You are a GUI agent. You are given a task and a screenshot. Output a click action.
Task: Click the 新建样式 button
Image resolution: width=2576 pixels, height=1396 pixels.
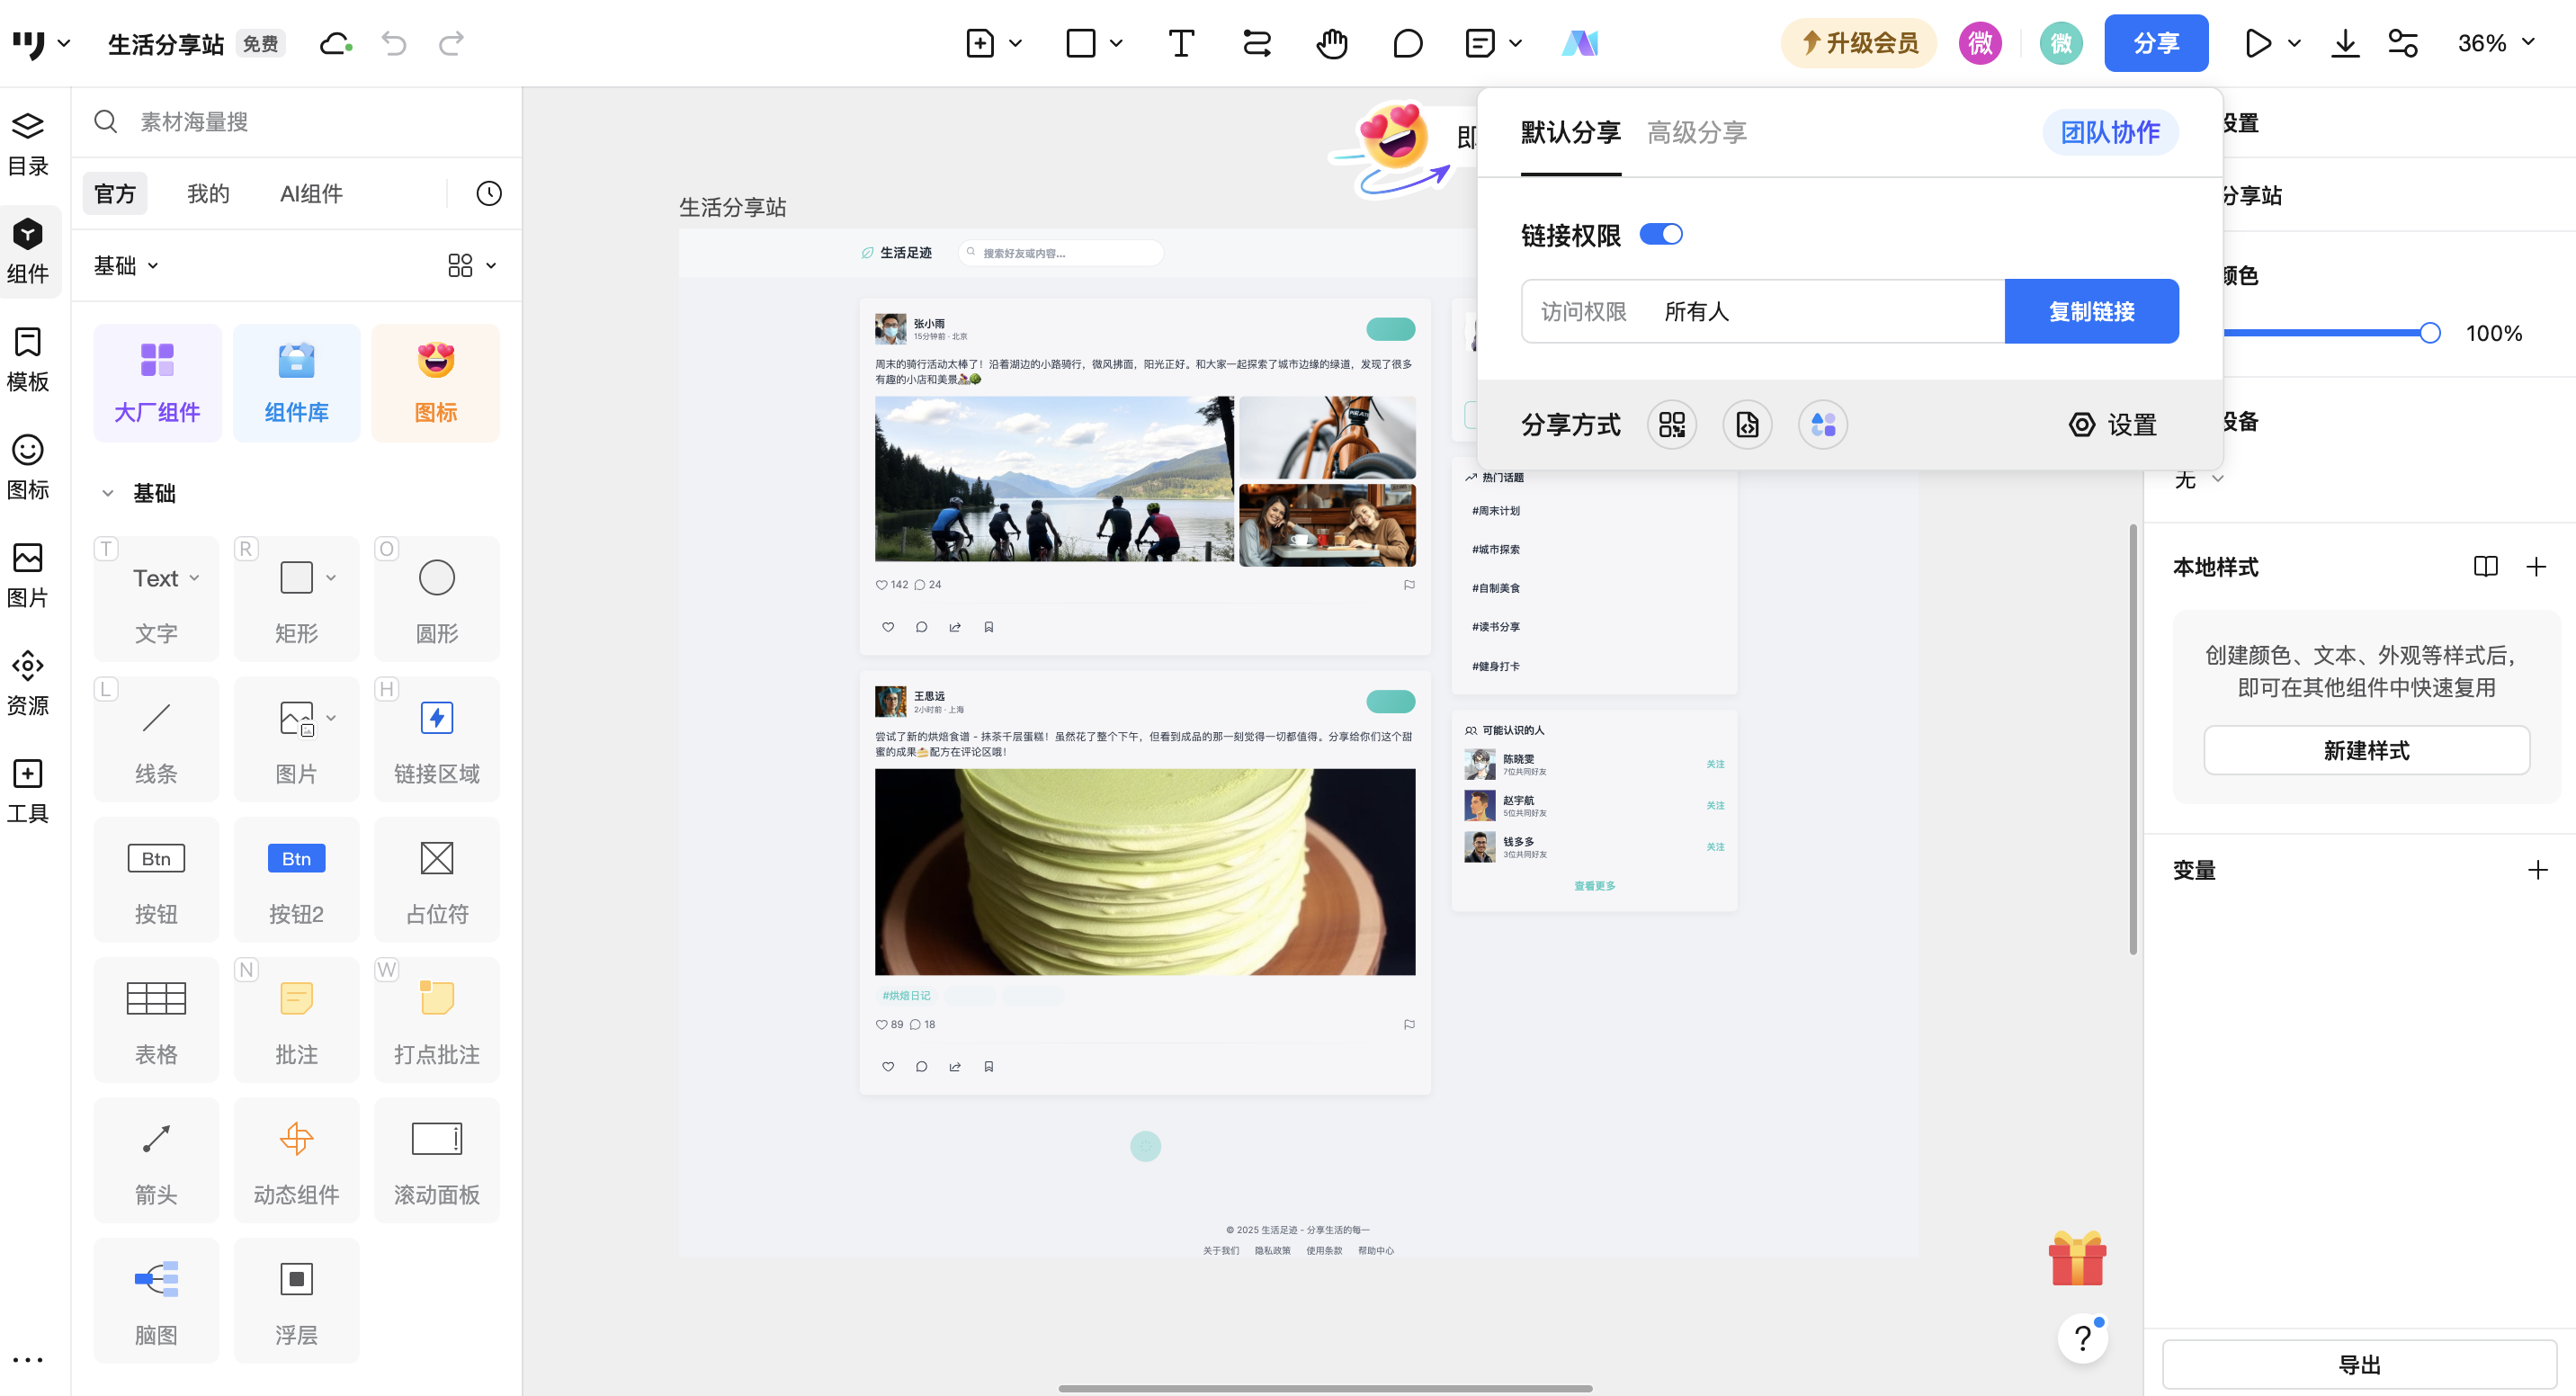click(x=2366, y=750)
